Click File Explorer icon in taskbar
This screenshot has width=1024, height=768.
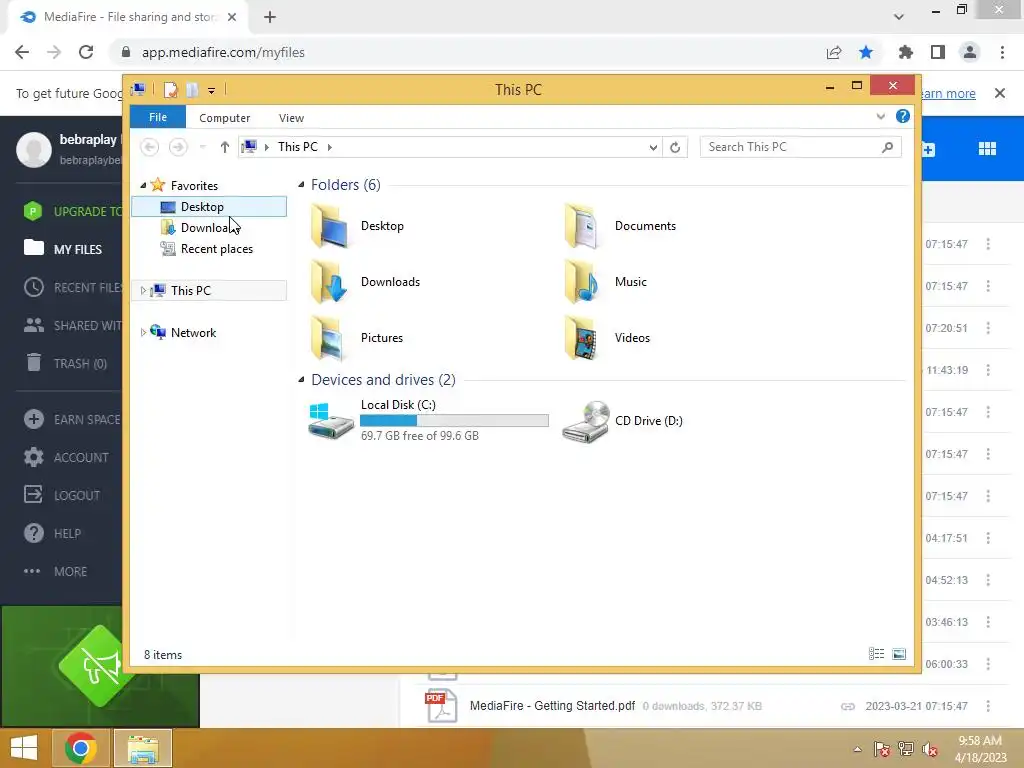(143, 748)
